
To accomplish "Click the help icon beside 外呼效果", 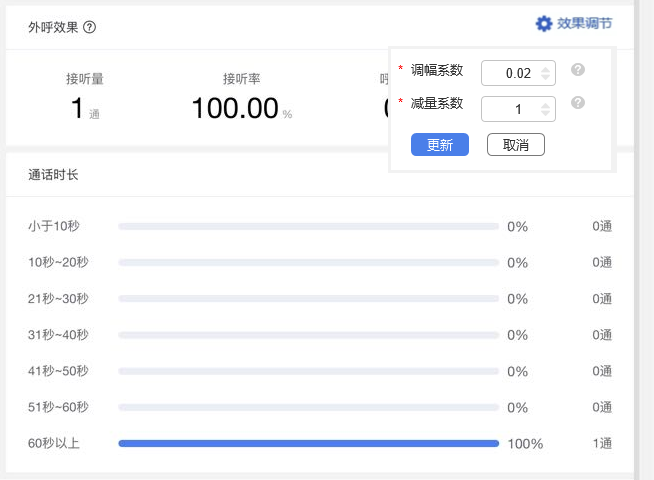I will (x=90, y=27).
